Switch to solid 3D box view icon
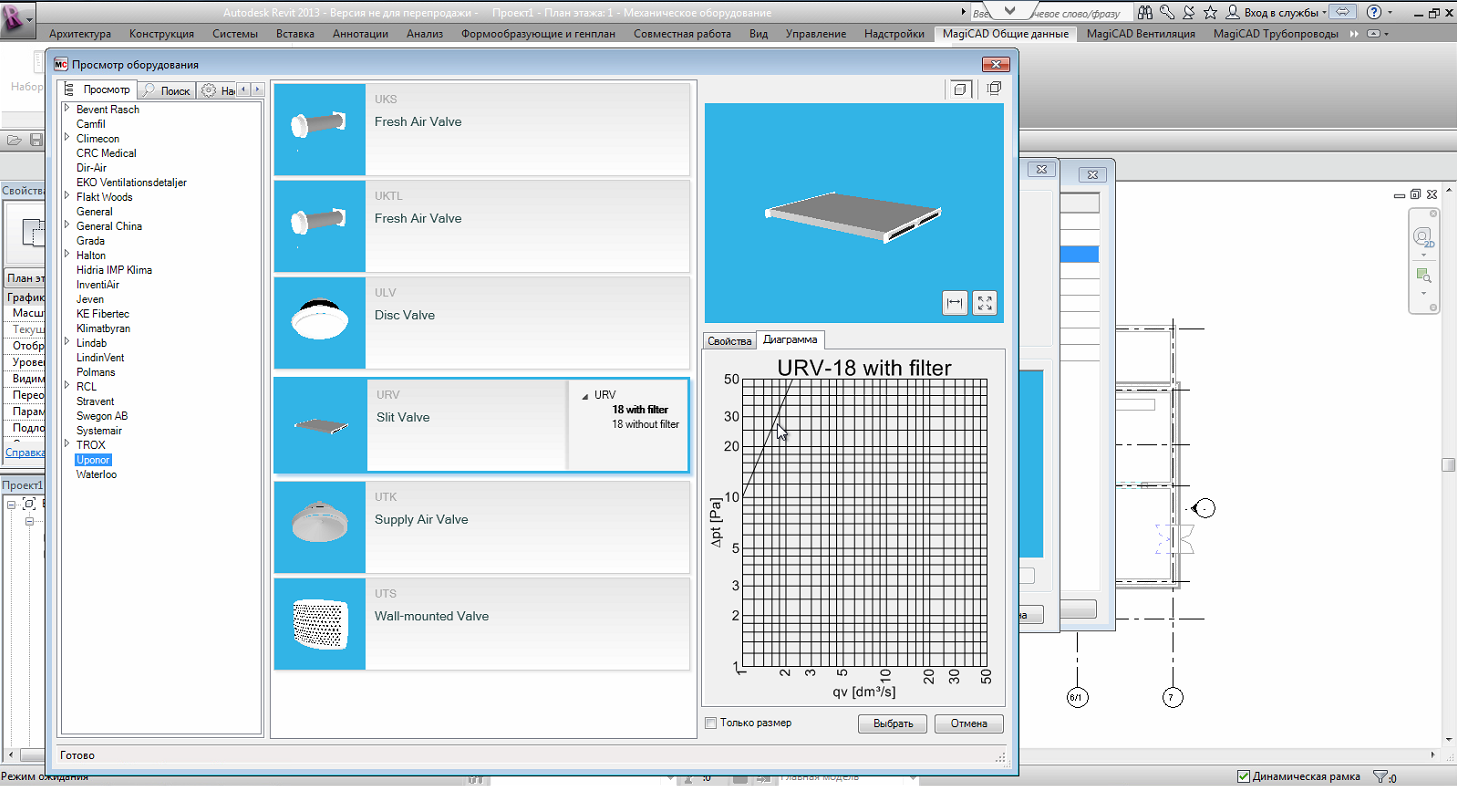This screenshot has height=786, width=1457. click(959, 89)
